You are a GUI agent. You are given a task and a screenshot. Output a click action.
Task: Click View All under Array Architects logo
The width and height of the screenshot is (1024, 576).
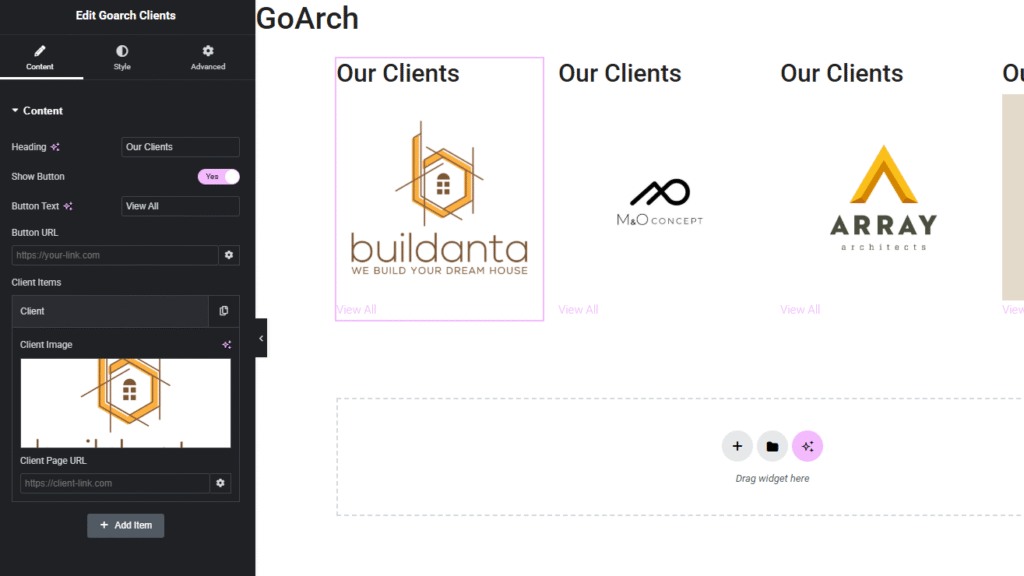(800, 310)
